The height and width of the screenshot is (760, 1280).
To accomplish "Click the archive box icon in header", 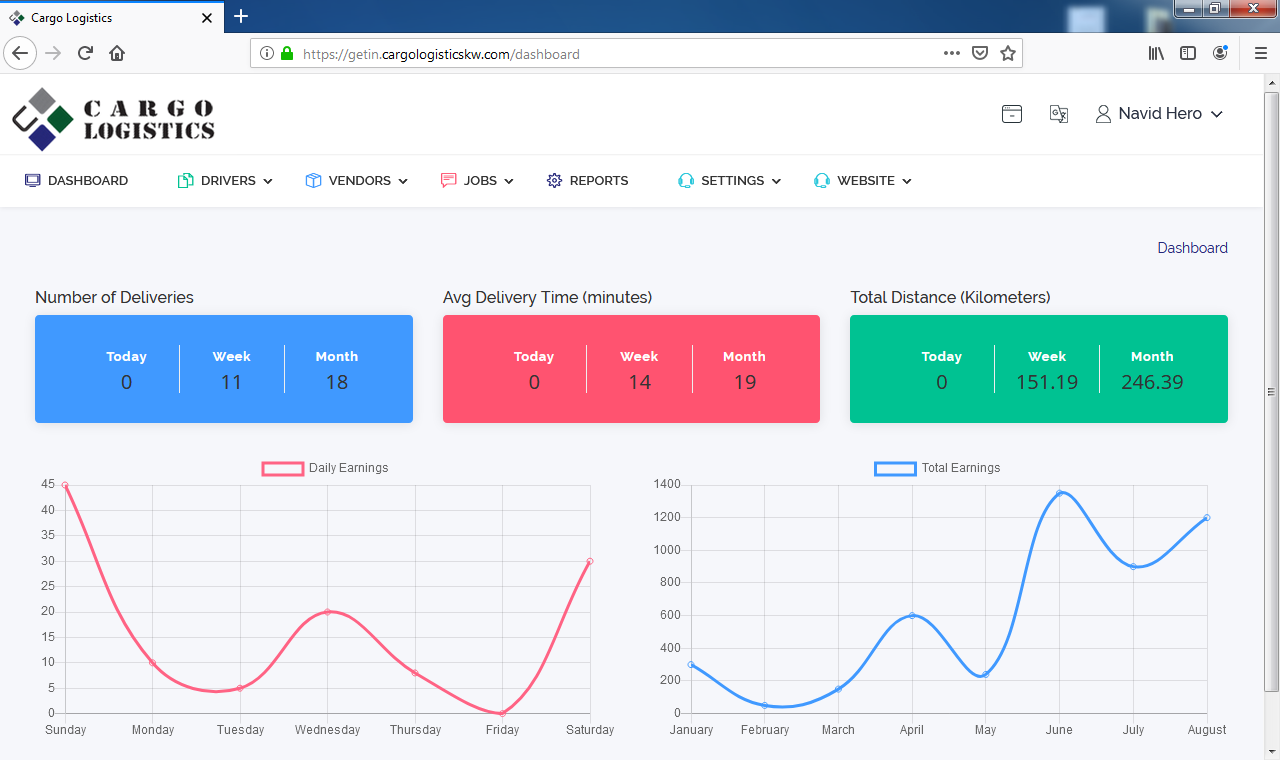I will tap(1012, 114).
